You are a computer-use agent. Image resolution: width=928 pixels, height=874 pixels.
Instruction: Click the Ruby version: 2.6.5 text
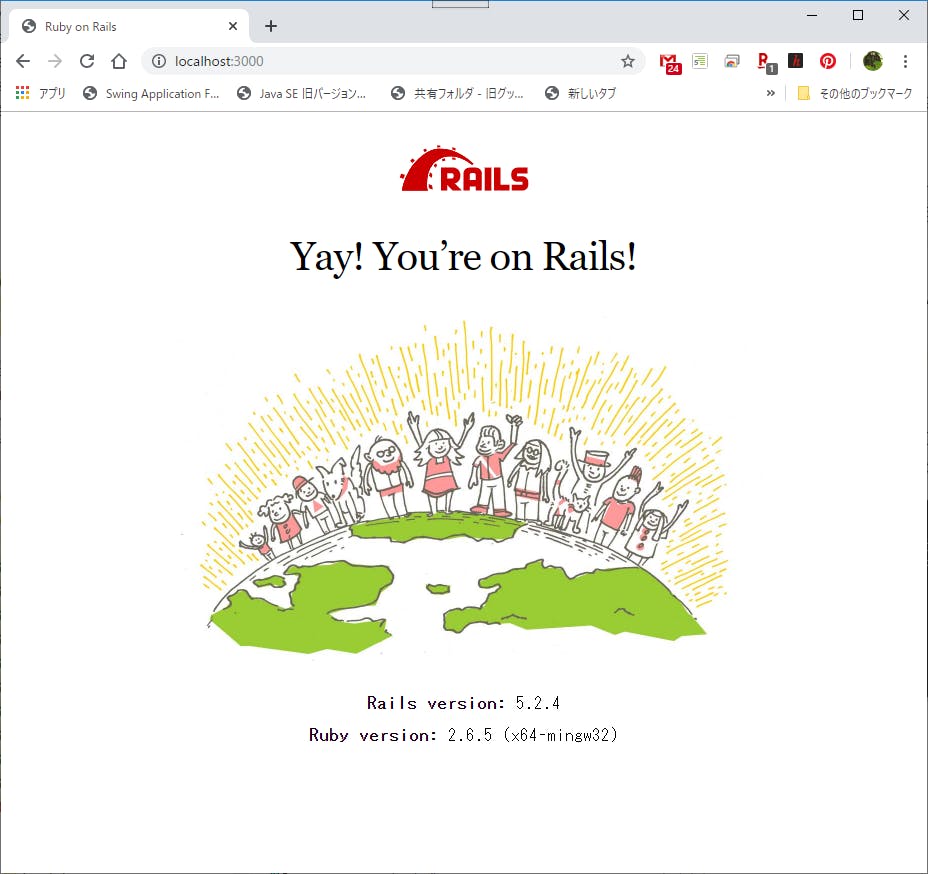tap(463, 735)
